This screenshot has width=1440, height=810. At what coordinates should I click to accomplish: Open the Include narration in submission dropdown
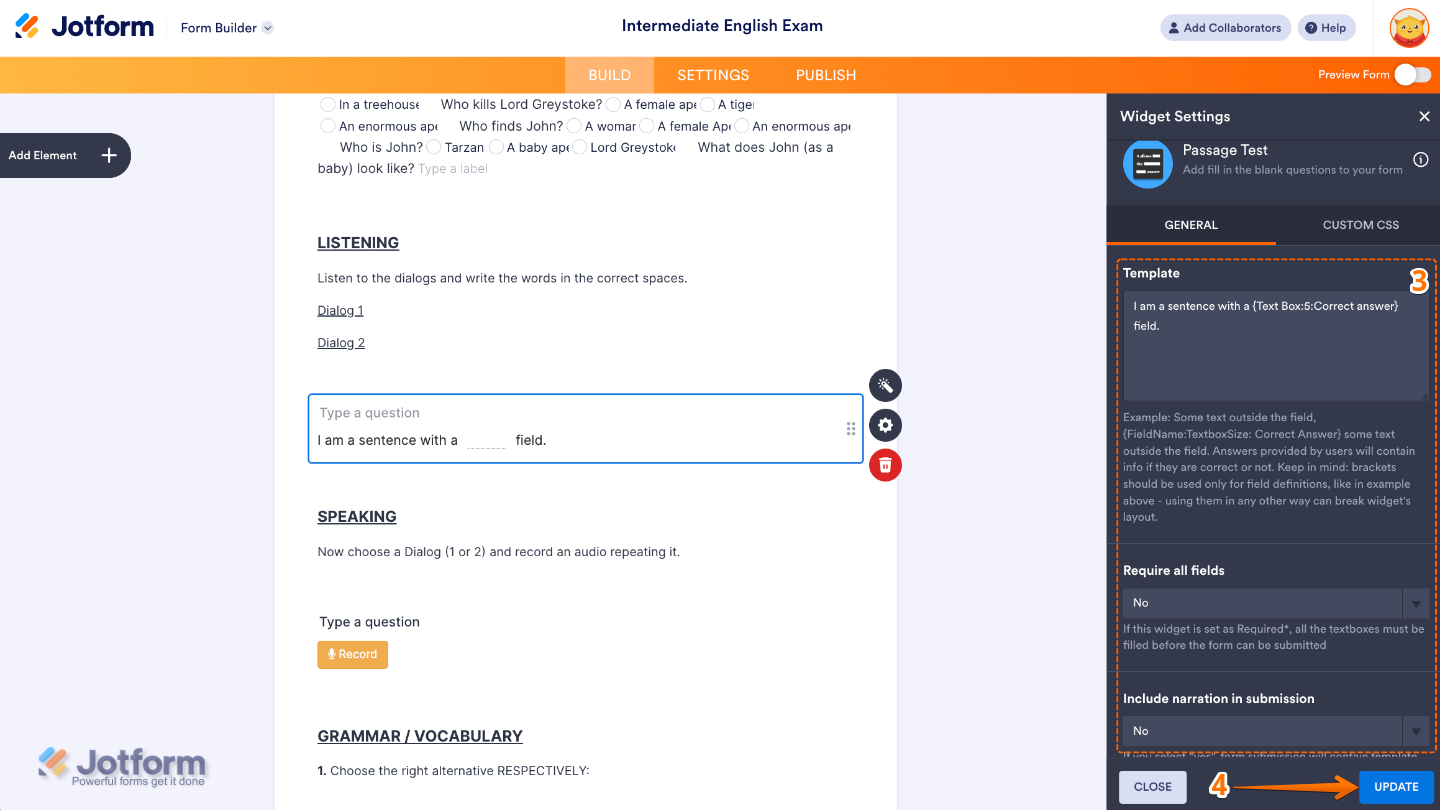pyautogui.click(x=1276, y=730)
